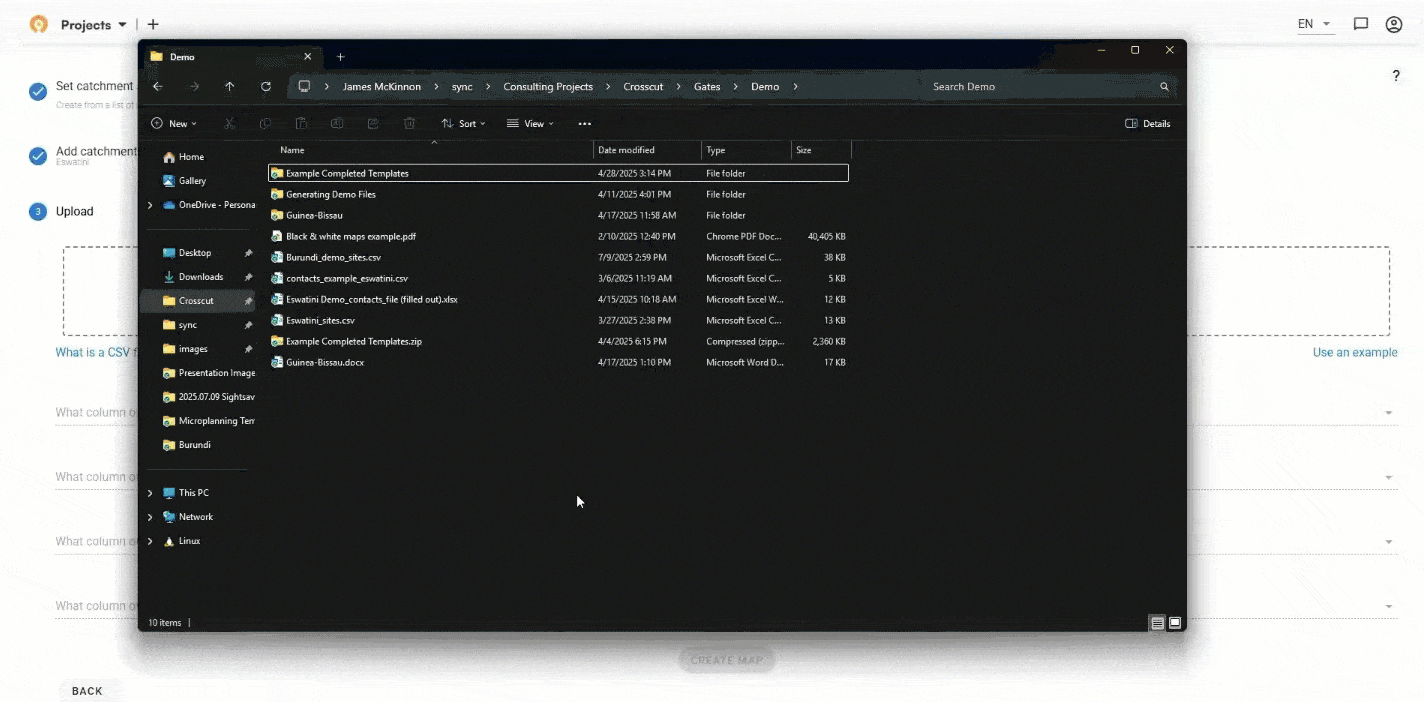Open the user account profile icon
Screen dimensions: 1424x702
coord(1394,24)
